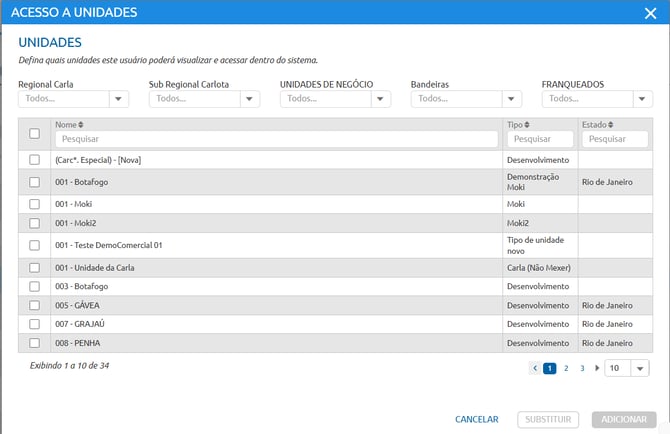The height and width of the screenshot is (434, 670).
Task: Jump to page 3 of results
Action: click(582, 368)
